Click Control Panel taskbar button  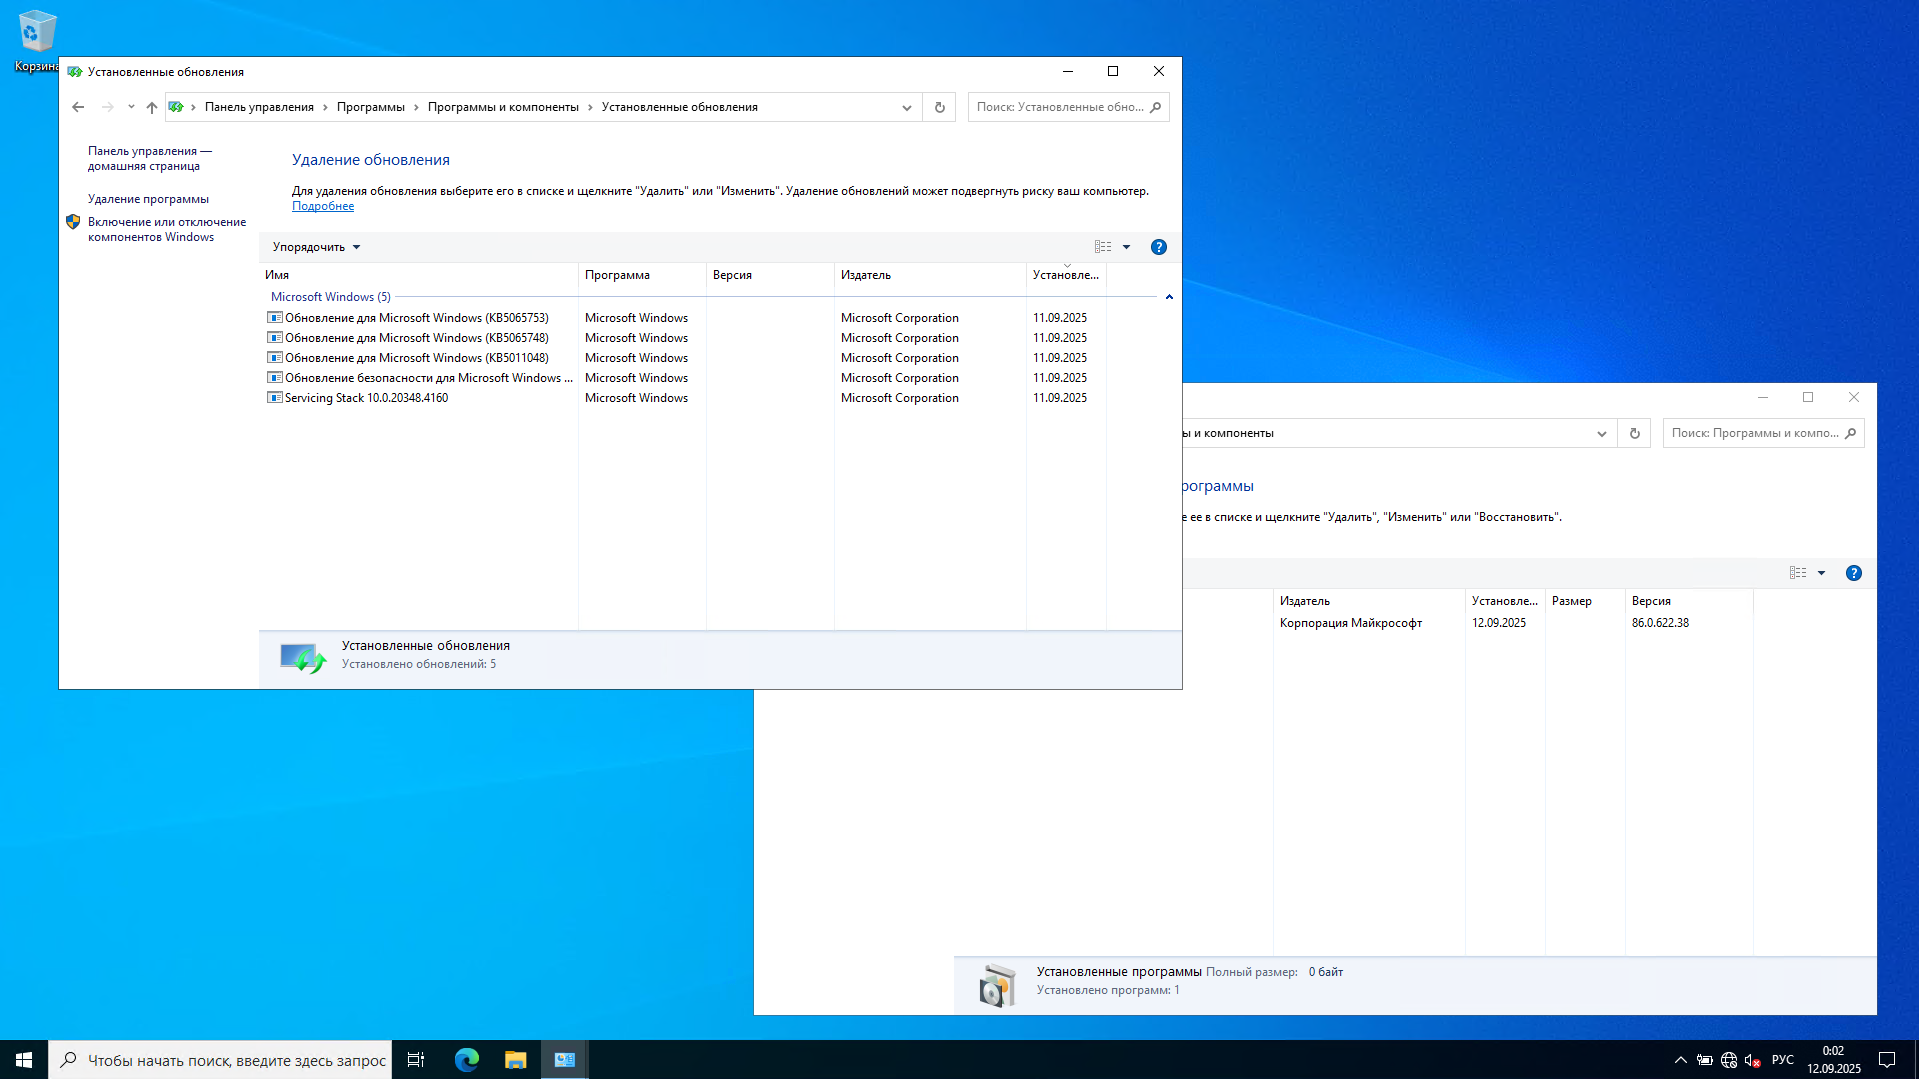click(564, 1060)
